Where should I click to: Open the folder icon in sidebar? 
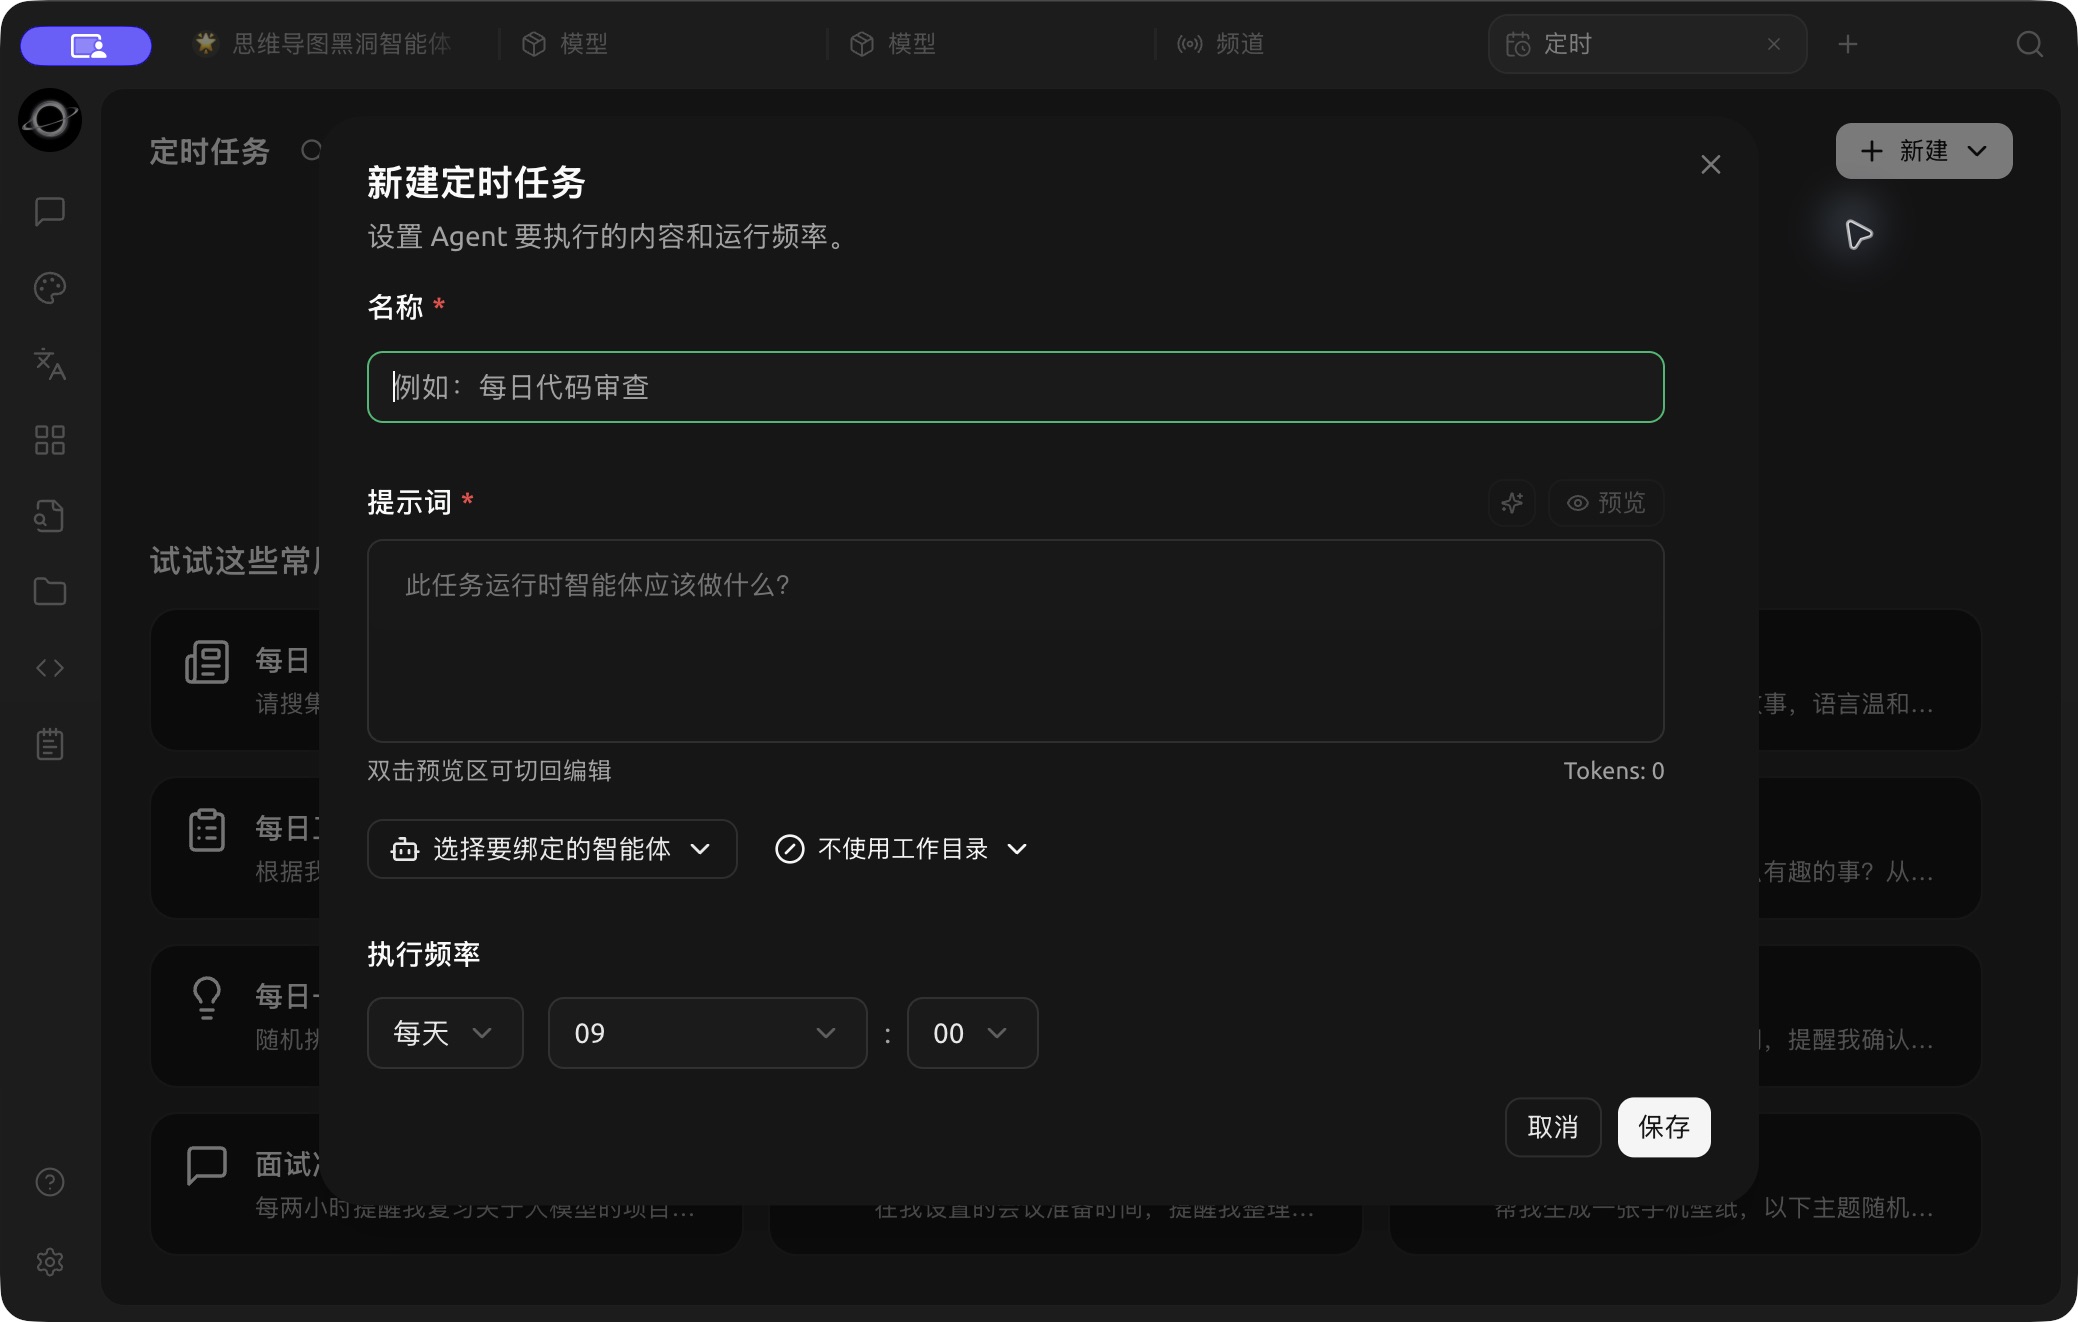tap(50, 592)
